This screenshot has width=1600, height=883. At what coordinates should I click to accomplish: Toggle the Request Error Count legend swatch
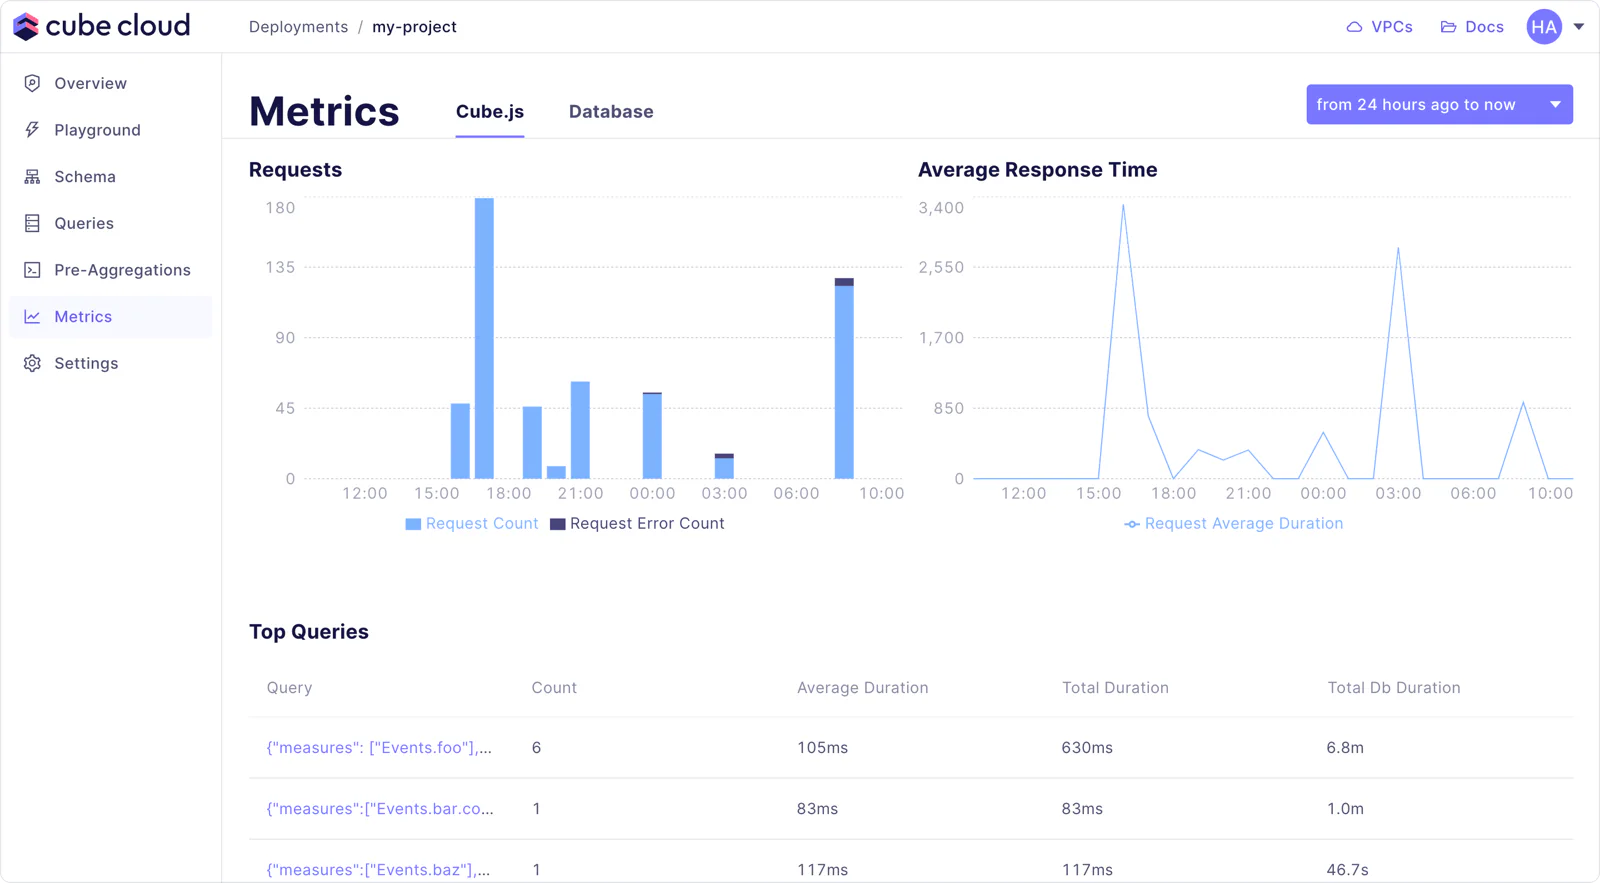point(558,524)
